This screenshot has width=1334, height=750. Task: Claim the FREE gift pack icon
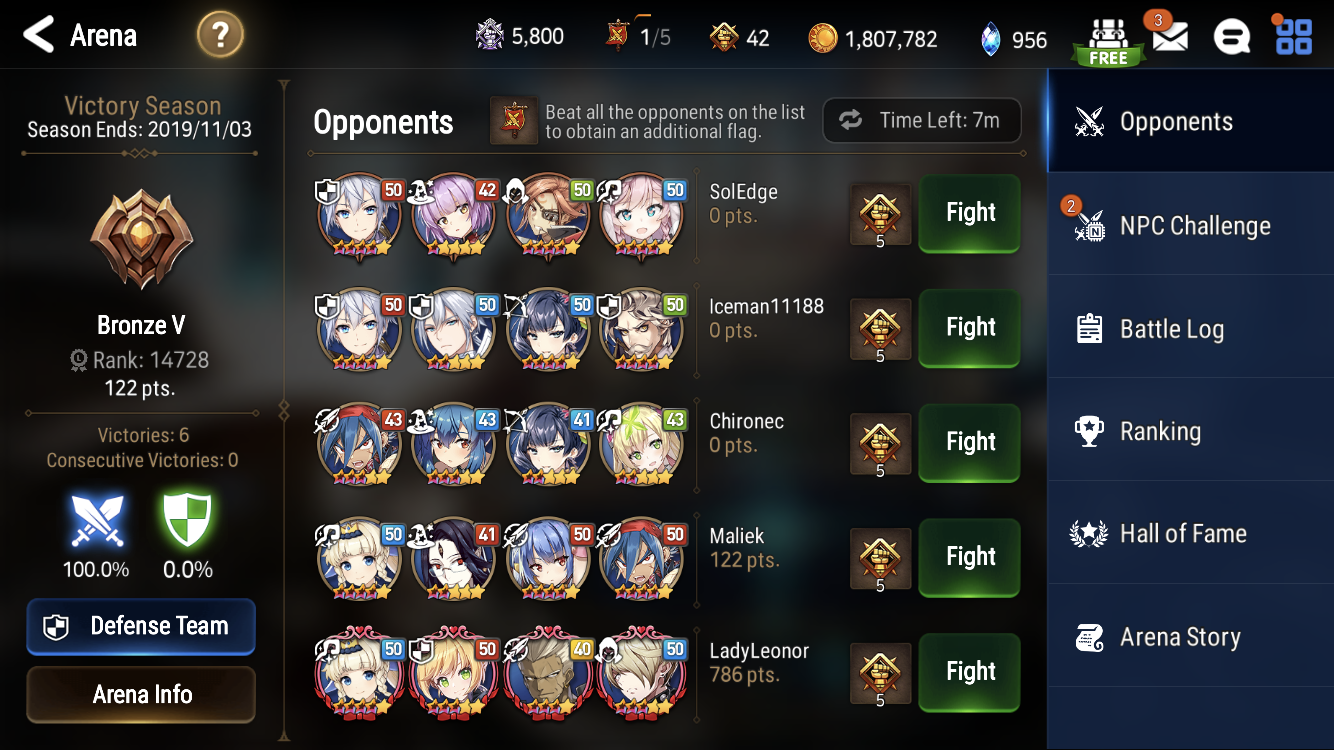click(x=1108, y=42)
